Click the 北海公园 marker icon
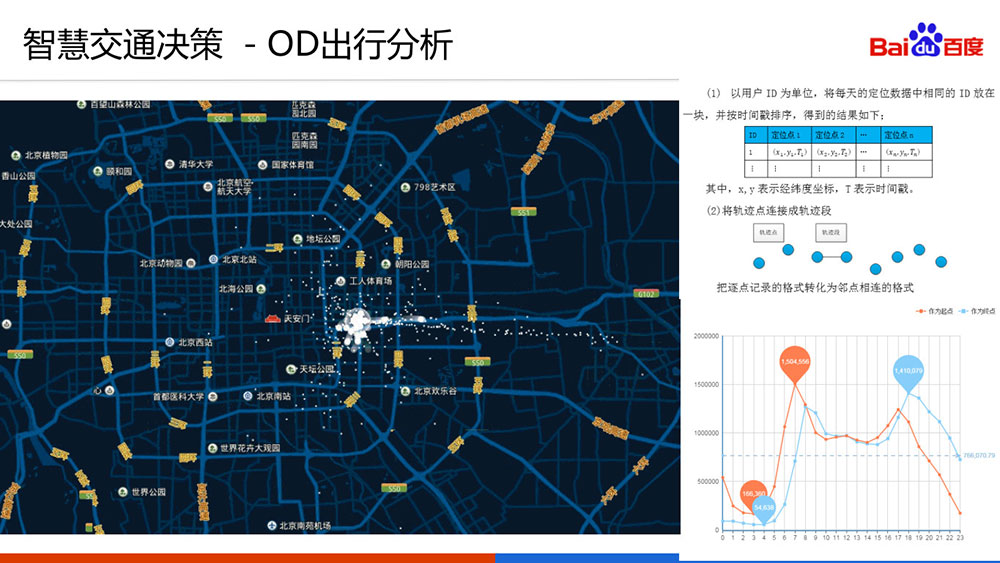Screen dimensions: 1000x563 point(261,289)
